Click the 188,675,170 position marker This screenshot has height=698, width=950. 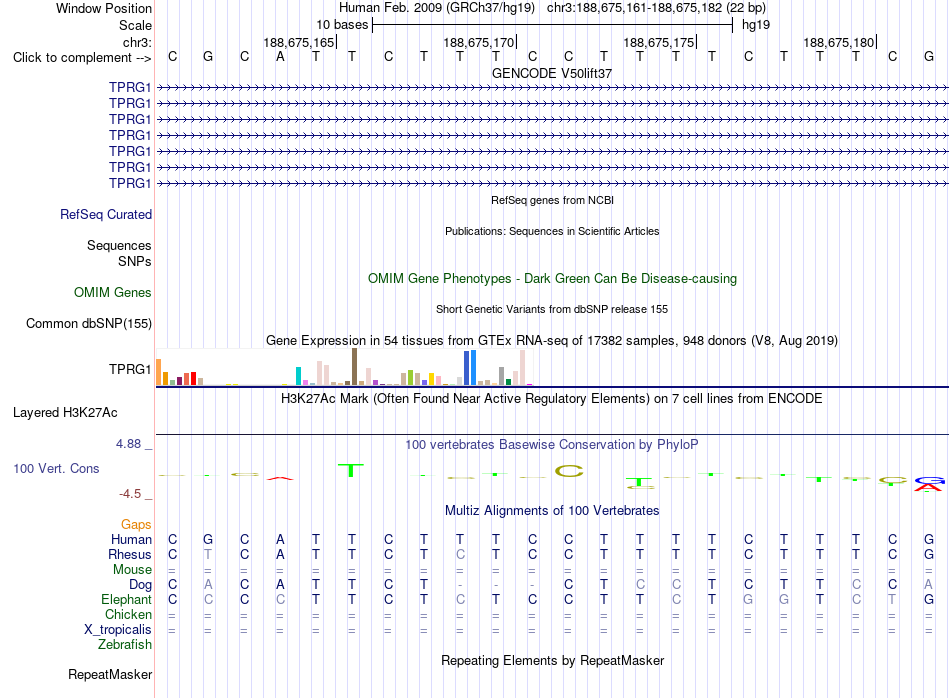point(479,42)
